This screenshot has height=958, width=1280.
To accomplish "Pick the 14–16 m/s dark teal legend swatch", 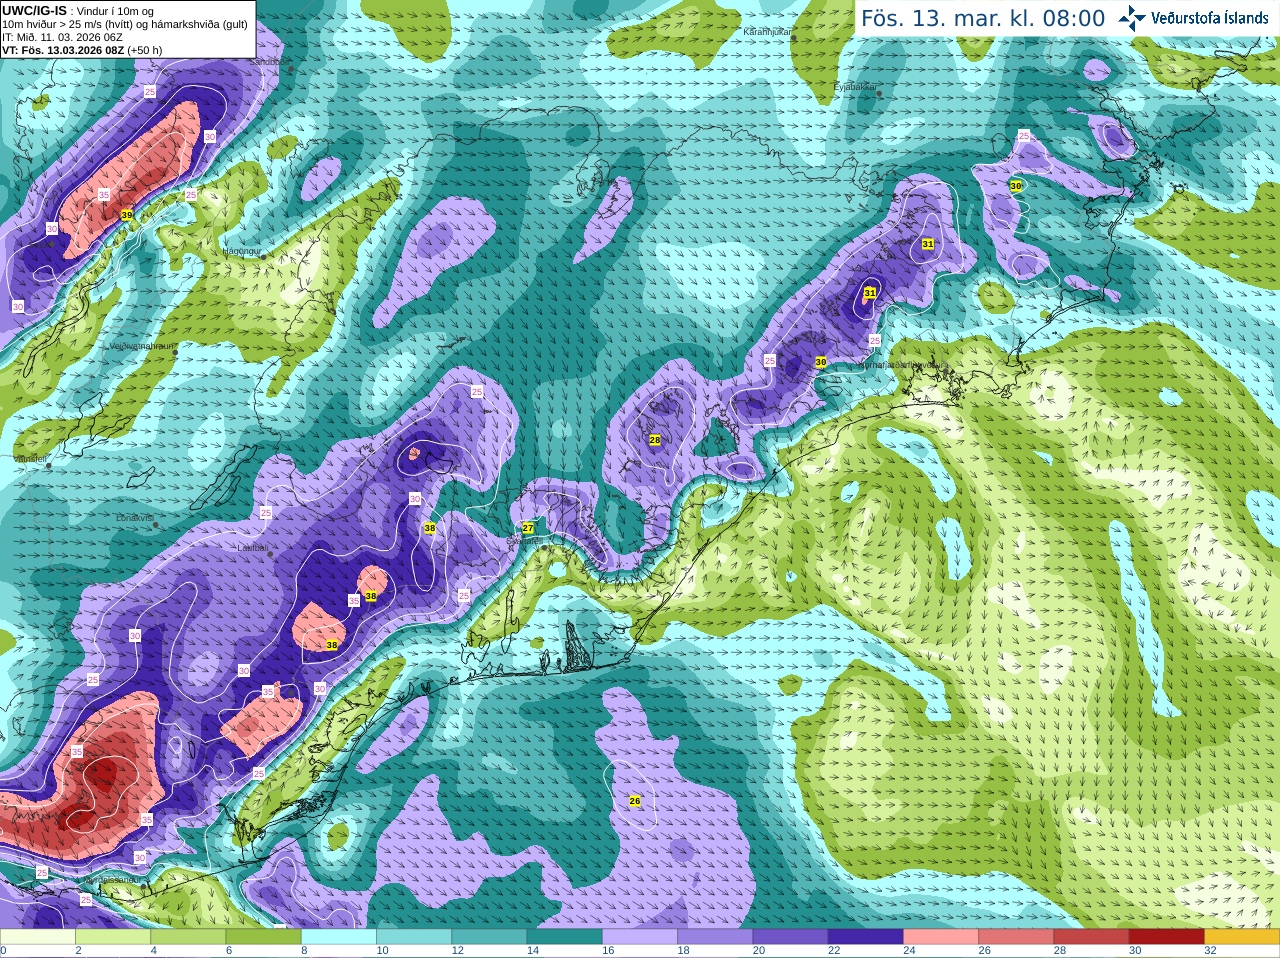I will (565, 937).
